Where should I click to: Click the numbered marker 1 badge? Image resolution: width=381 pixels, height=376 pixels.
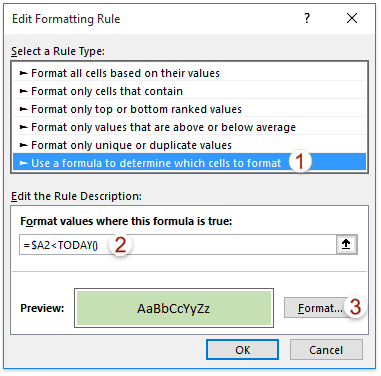click(300, 161)
